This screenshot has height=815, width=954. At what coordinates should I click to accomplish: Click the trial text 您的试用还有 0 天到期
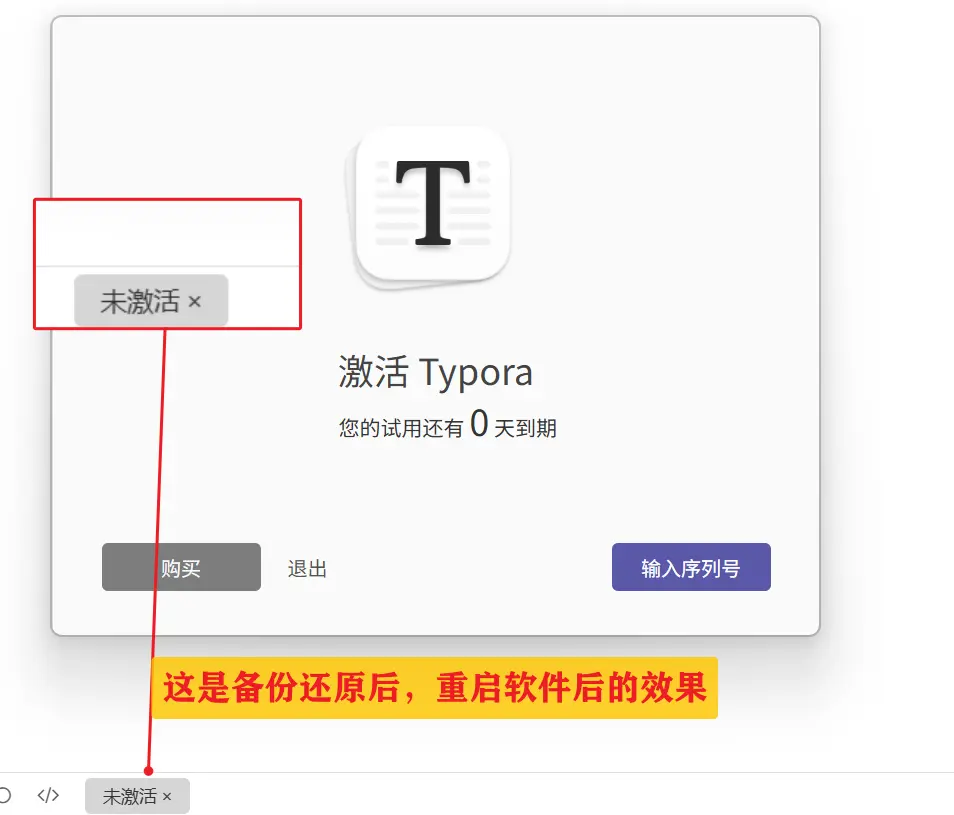[448, 425]
